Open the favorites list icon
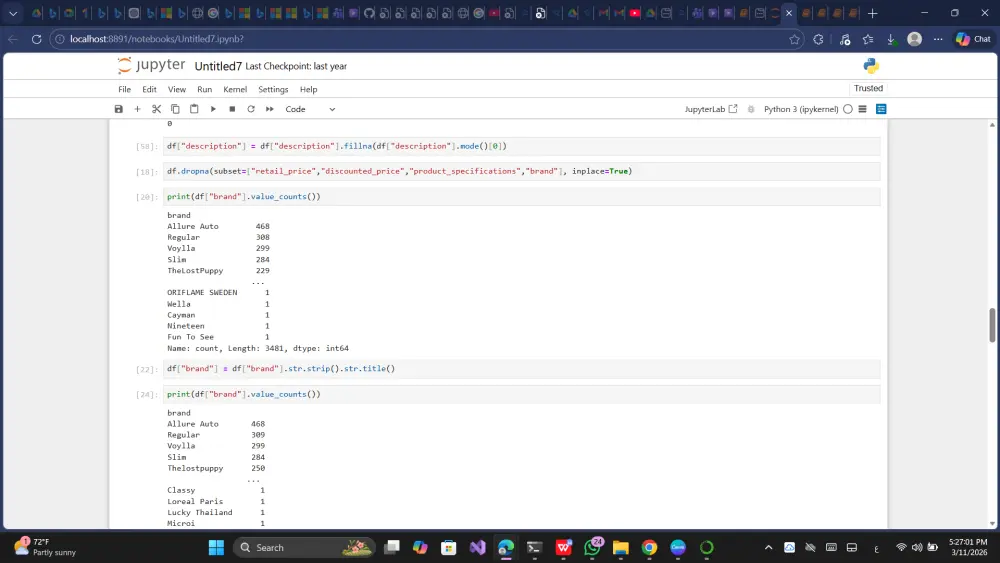Image resolution: width=1000 pixels, height=563 pixels. coord(868,39)
